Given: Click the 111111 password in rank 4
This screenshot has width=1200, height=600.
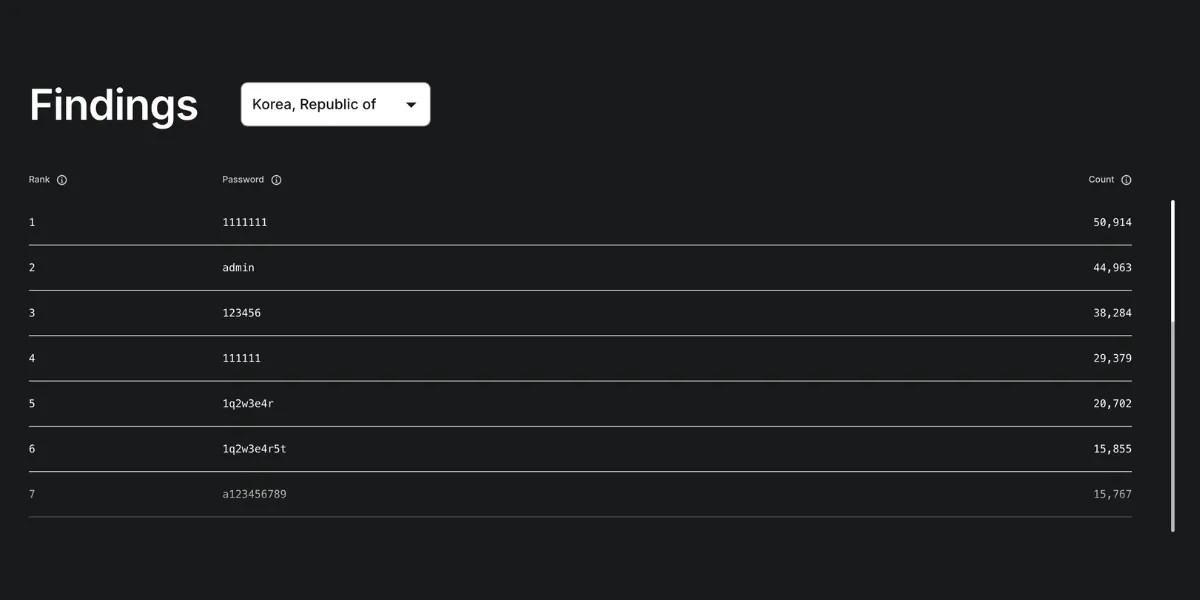Looking at the screenshot, I should click(x=241, y=358).
